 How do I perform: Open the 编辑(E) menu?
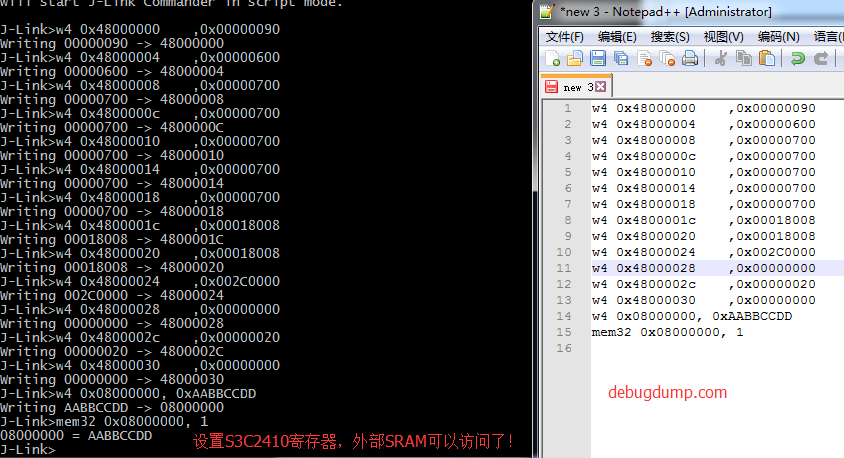[x=617, y=37]
